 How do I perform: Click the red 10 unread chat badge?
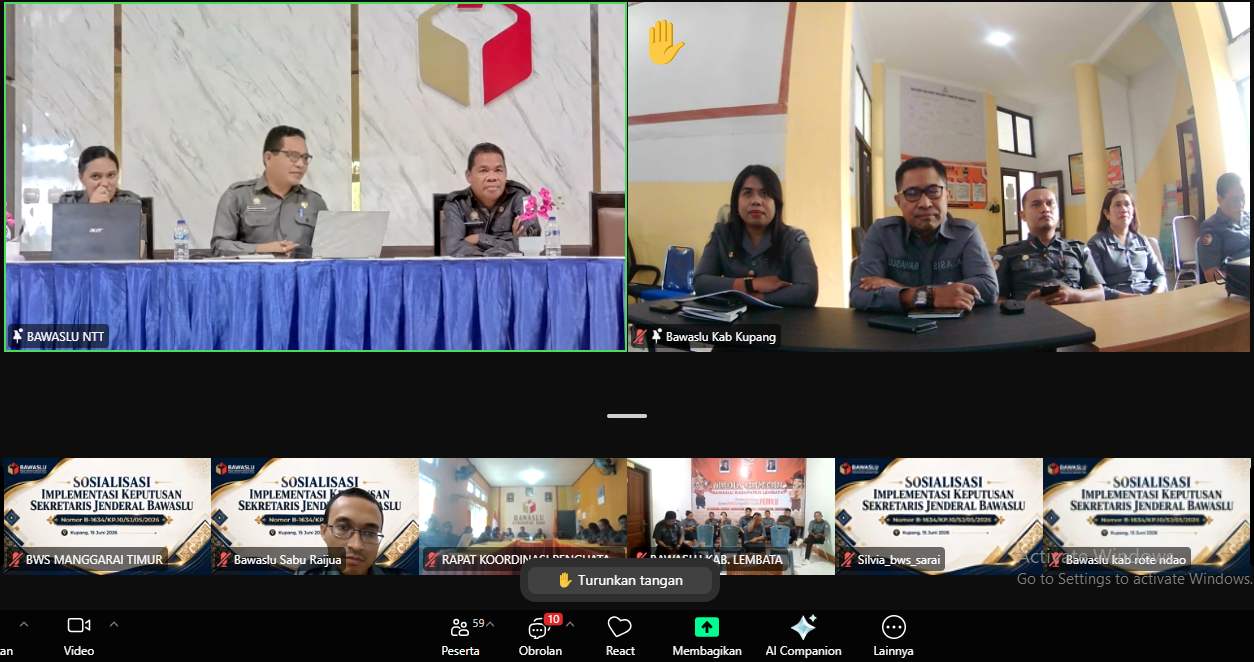552,619
